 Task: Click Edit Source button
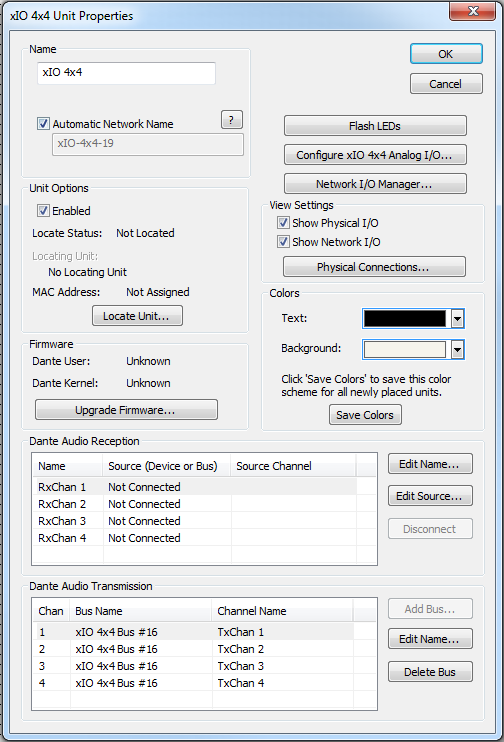click(430, 496)
